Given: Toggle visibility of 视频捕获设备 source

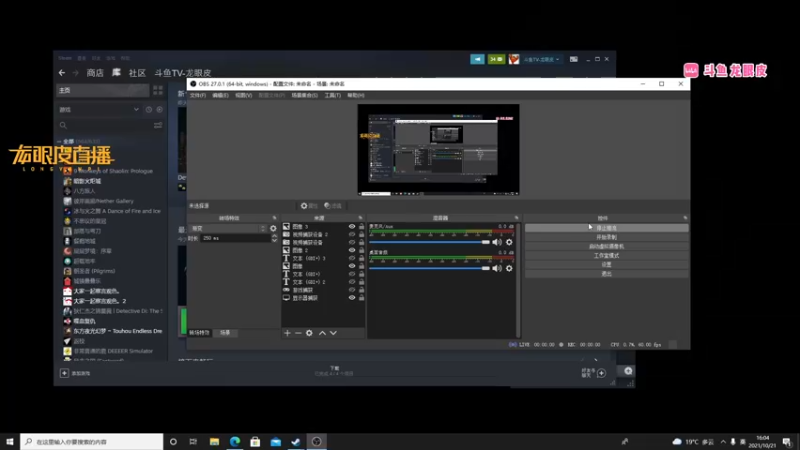Looking at the screenshot, I should pos(352,242).
